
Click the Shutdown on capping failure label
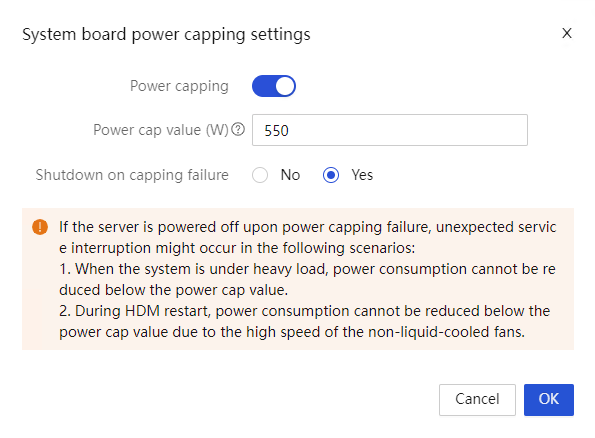pos(132,175)
